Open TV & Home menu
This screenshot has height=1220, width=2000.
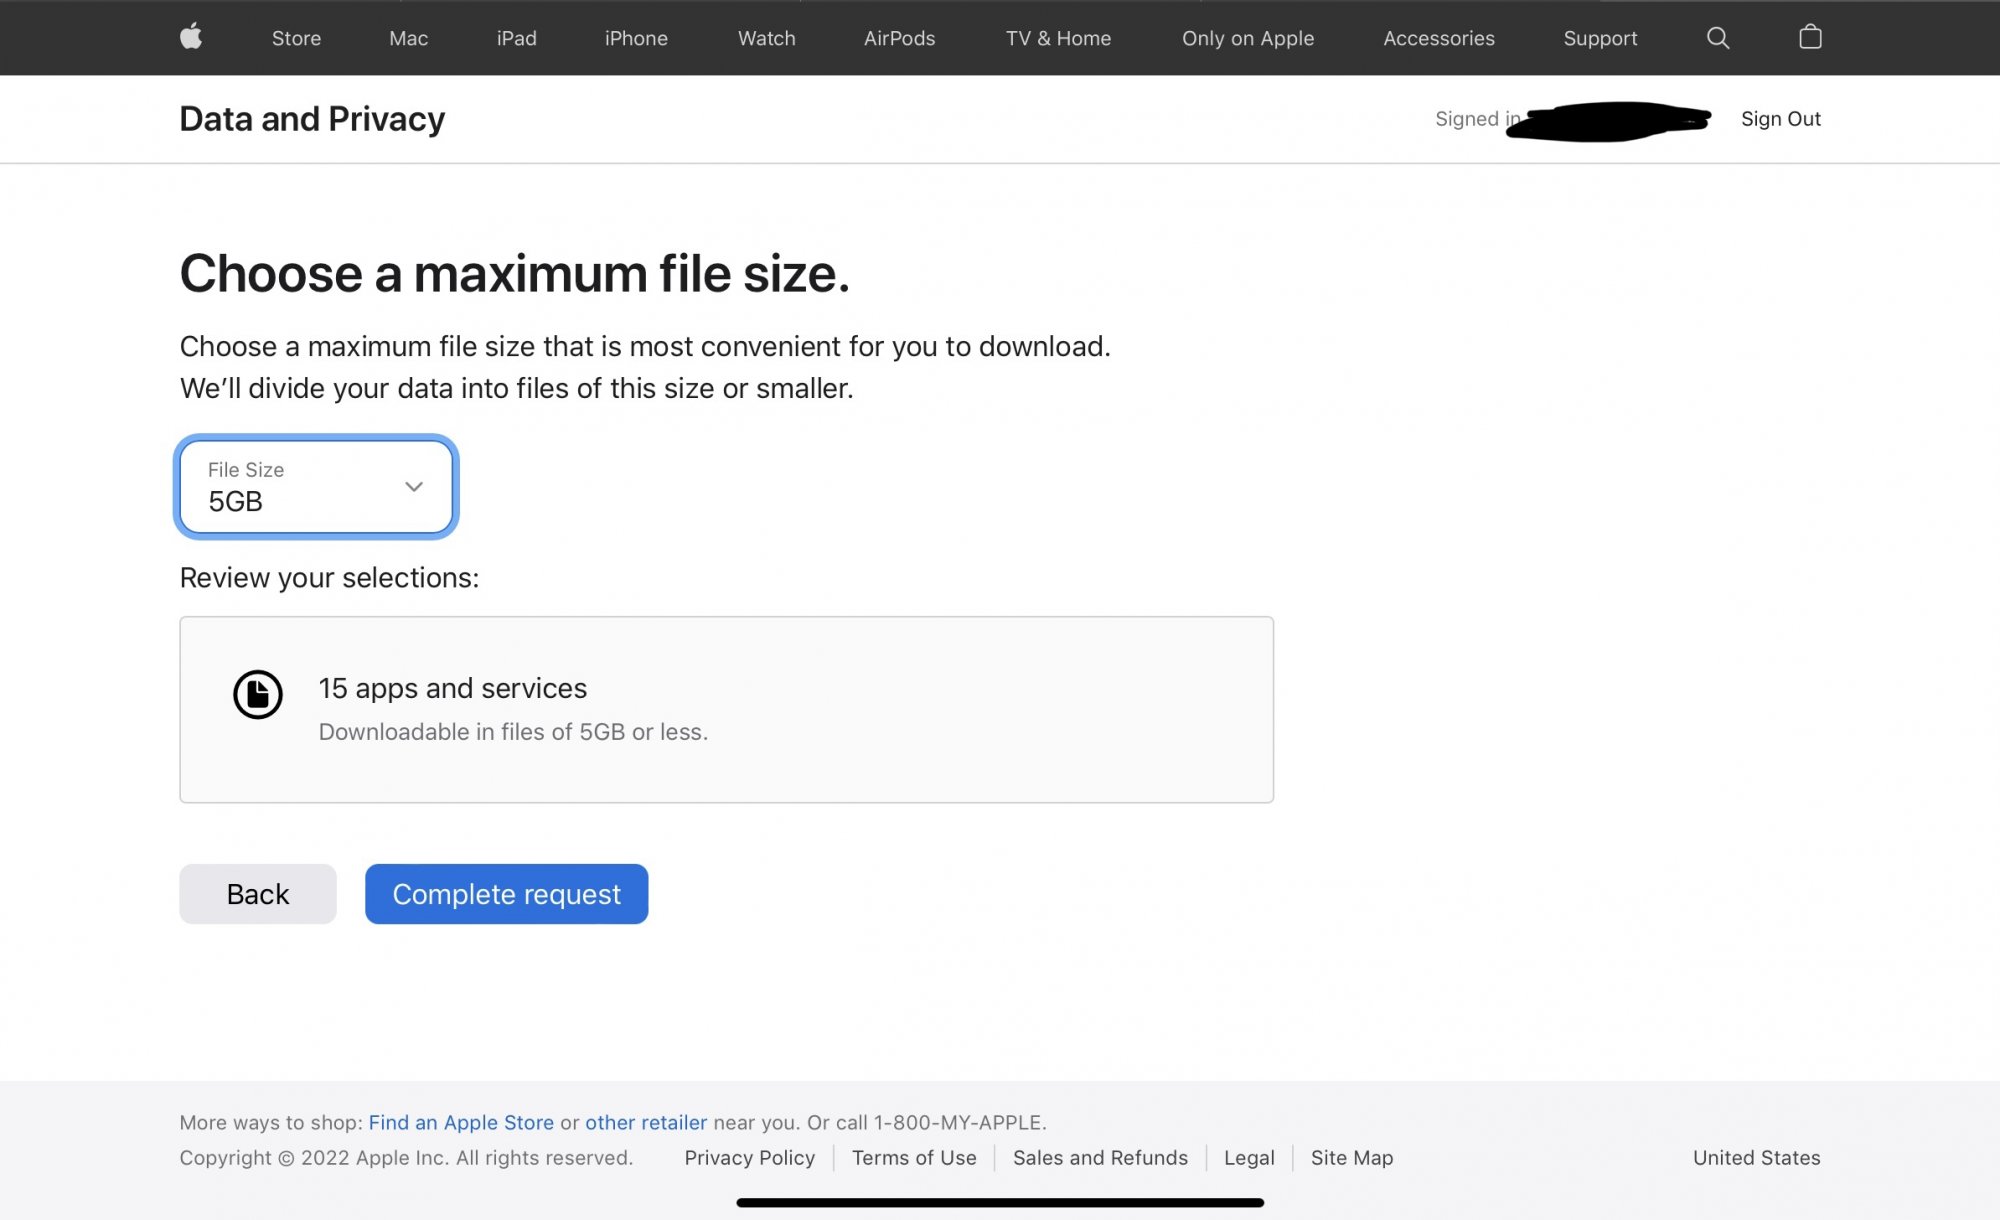1058,38
